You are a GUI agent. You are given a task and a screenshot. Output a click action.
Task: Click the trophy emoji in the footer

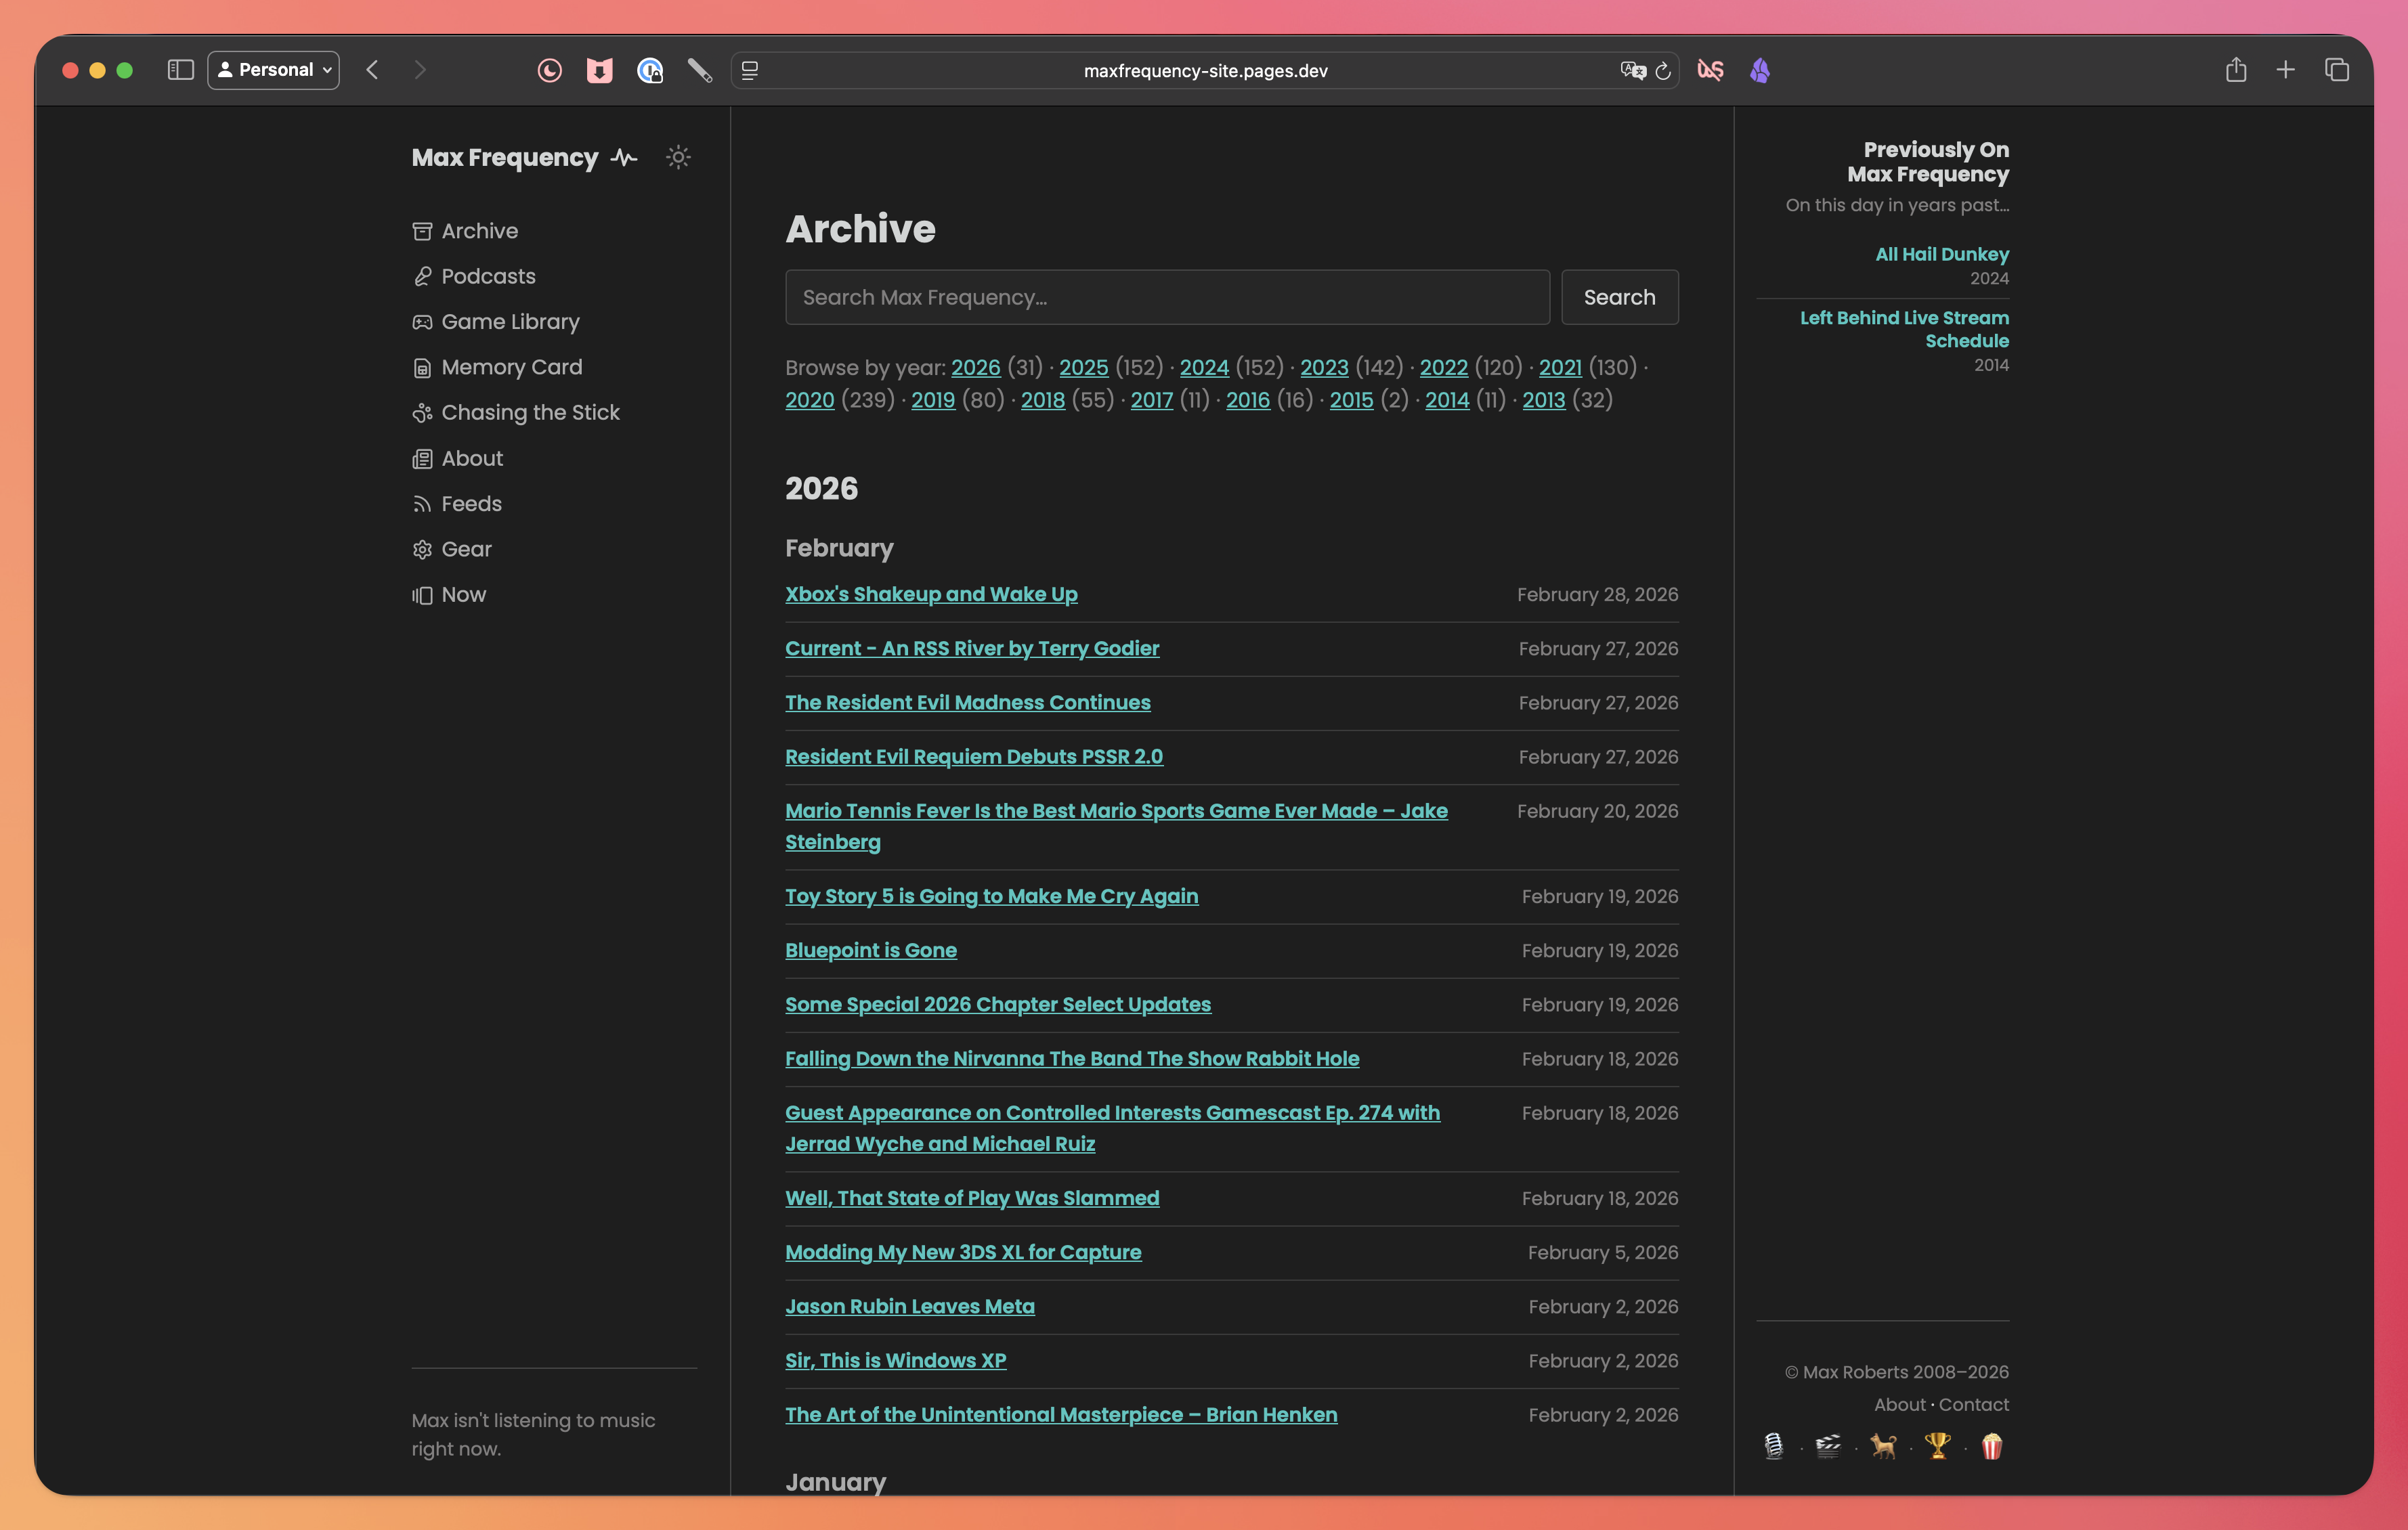(x=1937, y=1446)
